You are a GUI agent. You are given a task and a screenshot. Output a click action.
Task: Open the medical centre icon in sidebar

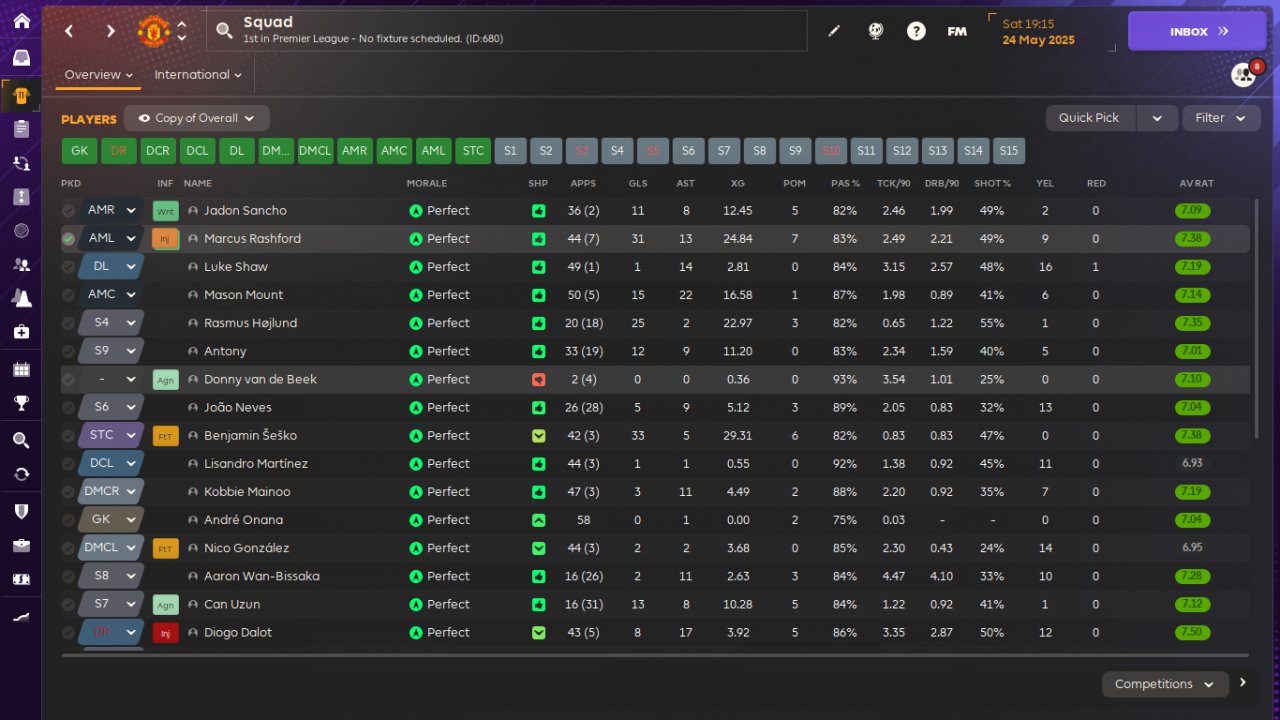pyautogui.click(x=21, y=331)
